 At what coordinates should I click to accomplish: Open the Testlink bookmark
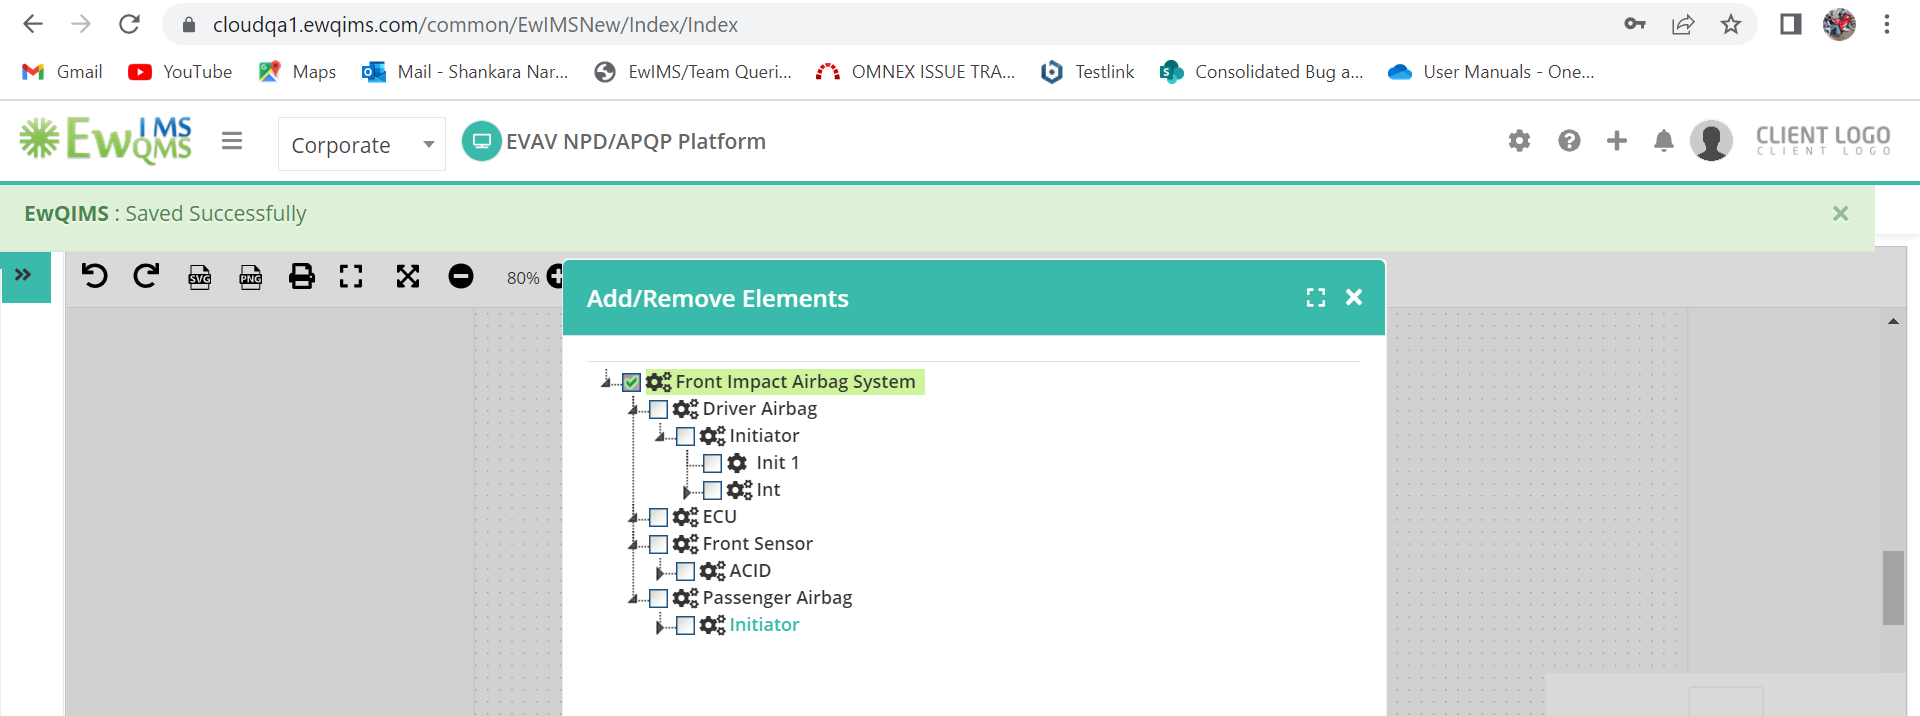click(x=1087, y=72)
